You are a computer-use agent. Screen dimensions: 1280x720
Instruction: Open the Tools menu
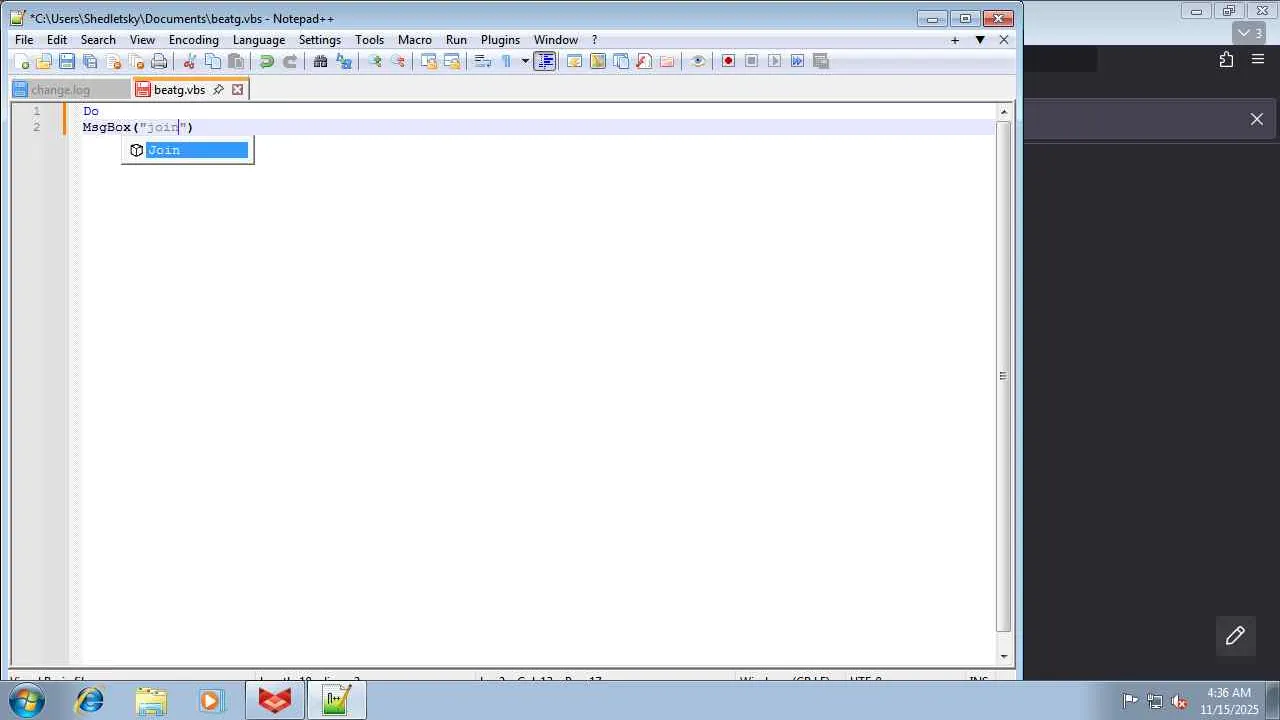pyautogui.click(x=369, y=40)
